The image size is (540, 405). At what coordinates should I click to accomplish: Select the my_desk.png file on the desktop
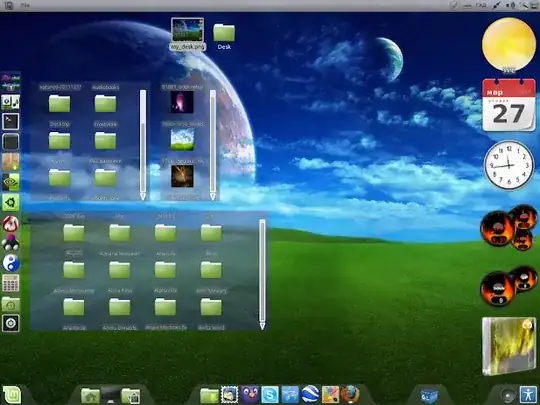[188, 34]
